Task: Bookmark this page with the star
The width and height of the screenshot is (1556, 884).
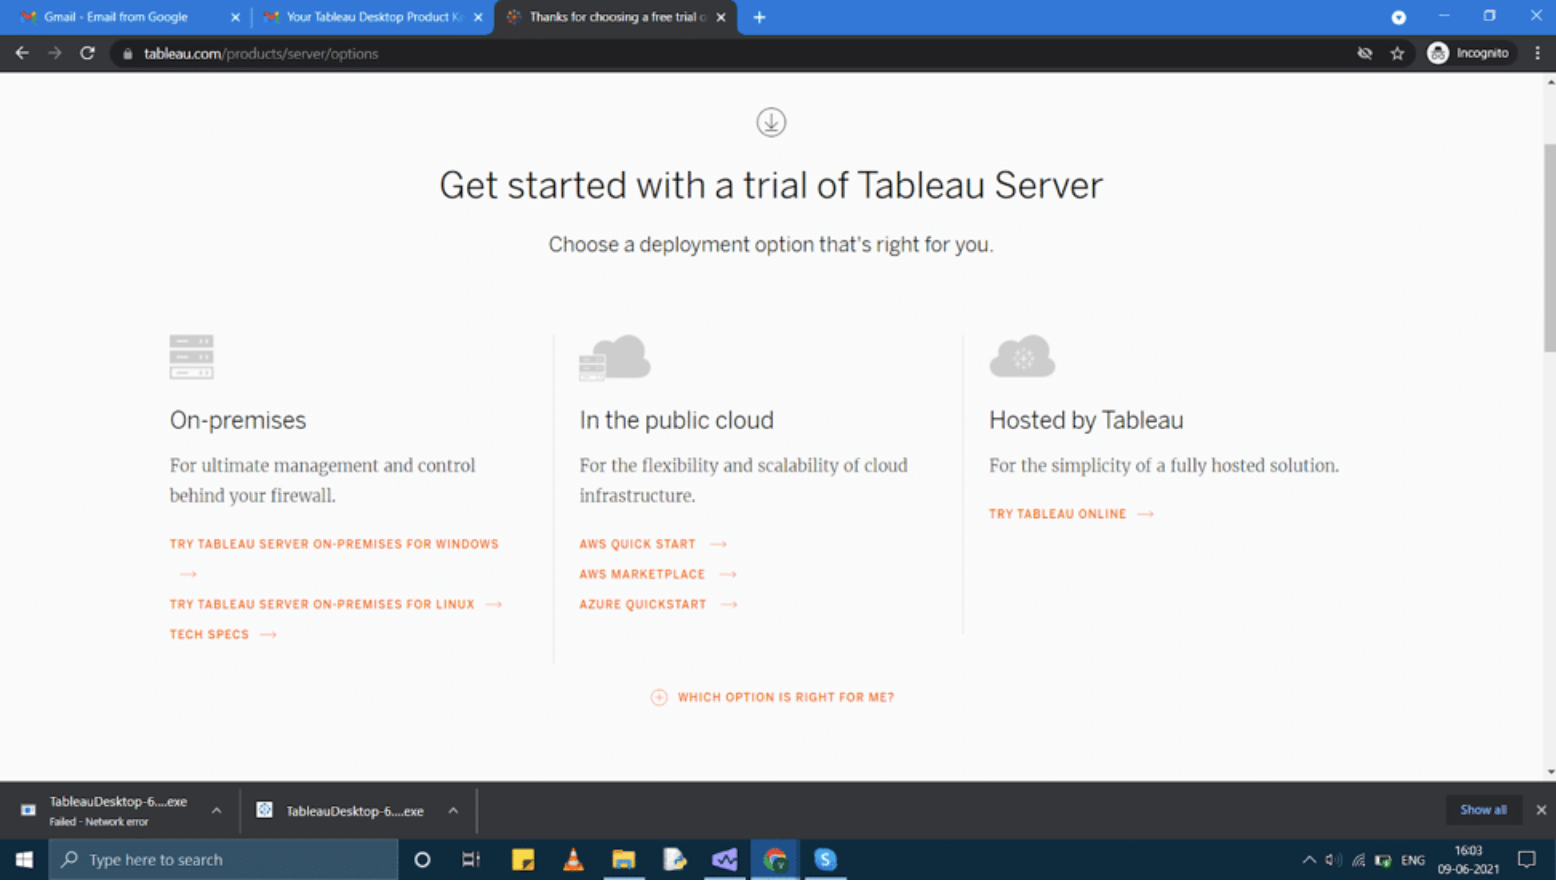Action: coord(1397,53)
